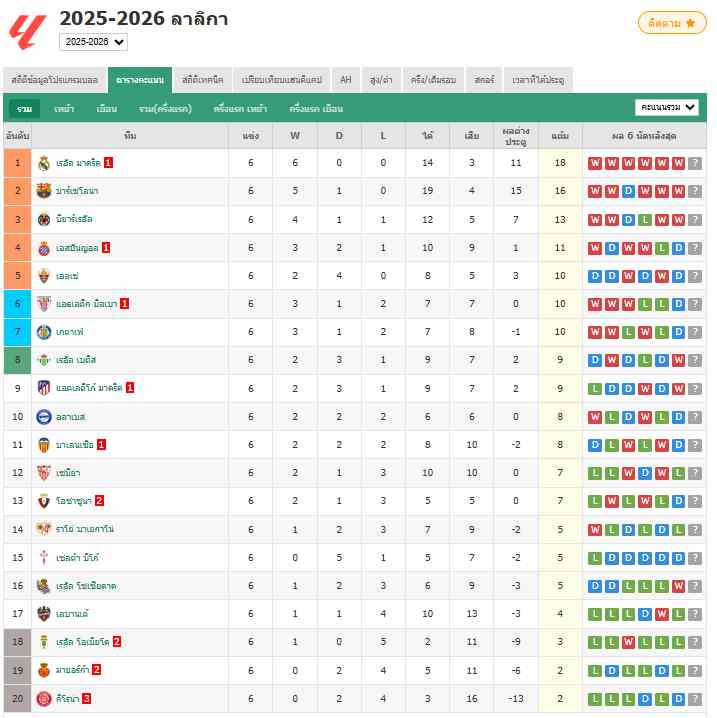Select the เยือน (away) sub-filter
This screenshot has height=718, width=717.
(x=107, y=108)
